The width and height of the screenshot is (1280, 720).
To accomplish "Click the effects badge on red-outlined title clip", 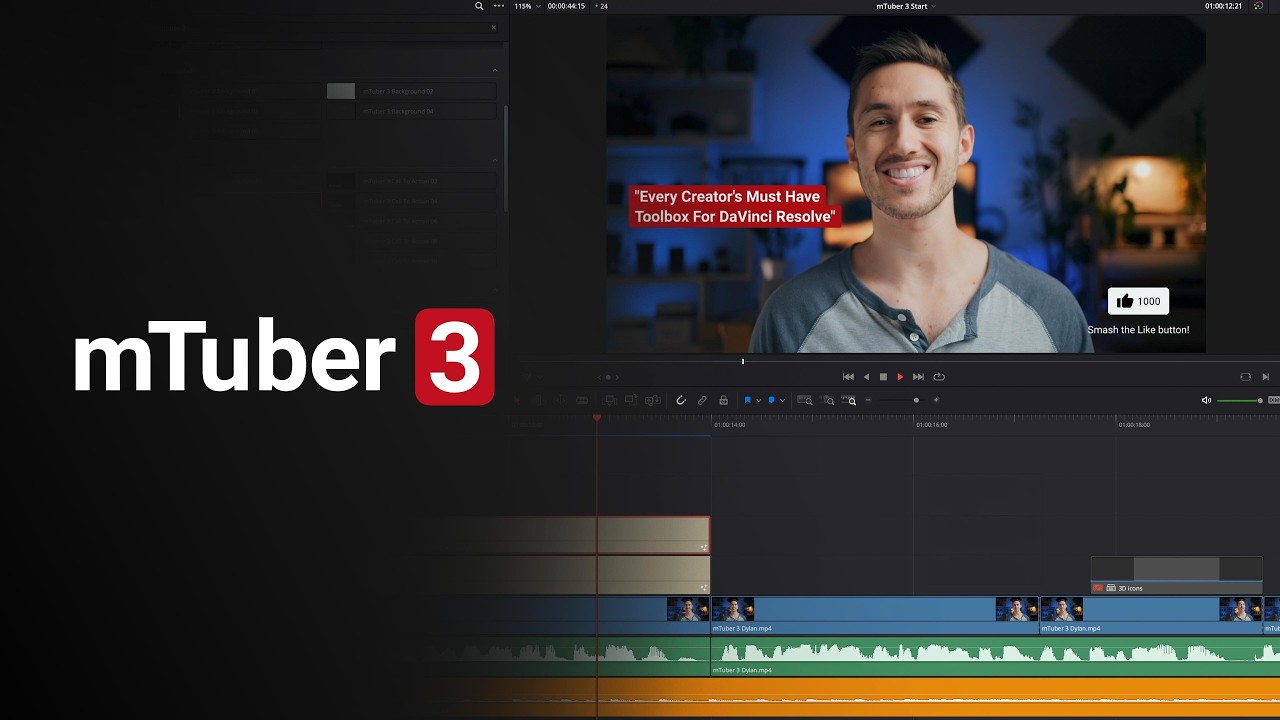I will coord(704,547).
